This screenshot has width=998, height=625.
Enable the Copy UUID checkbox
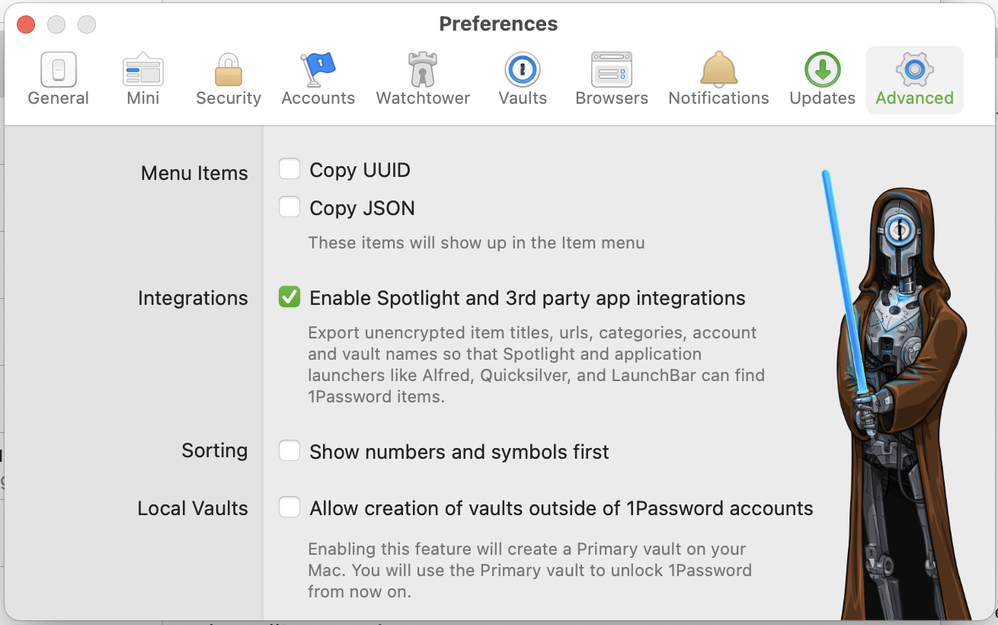coord(290,169)
